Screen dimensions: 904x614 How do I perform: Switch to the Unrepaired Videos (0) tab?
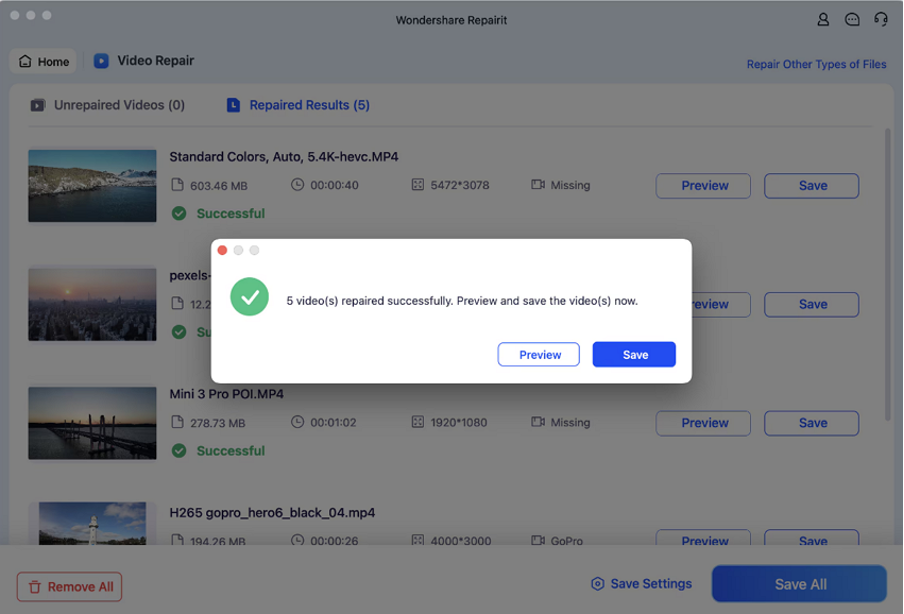(x=108, y=105)
